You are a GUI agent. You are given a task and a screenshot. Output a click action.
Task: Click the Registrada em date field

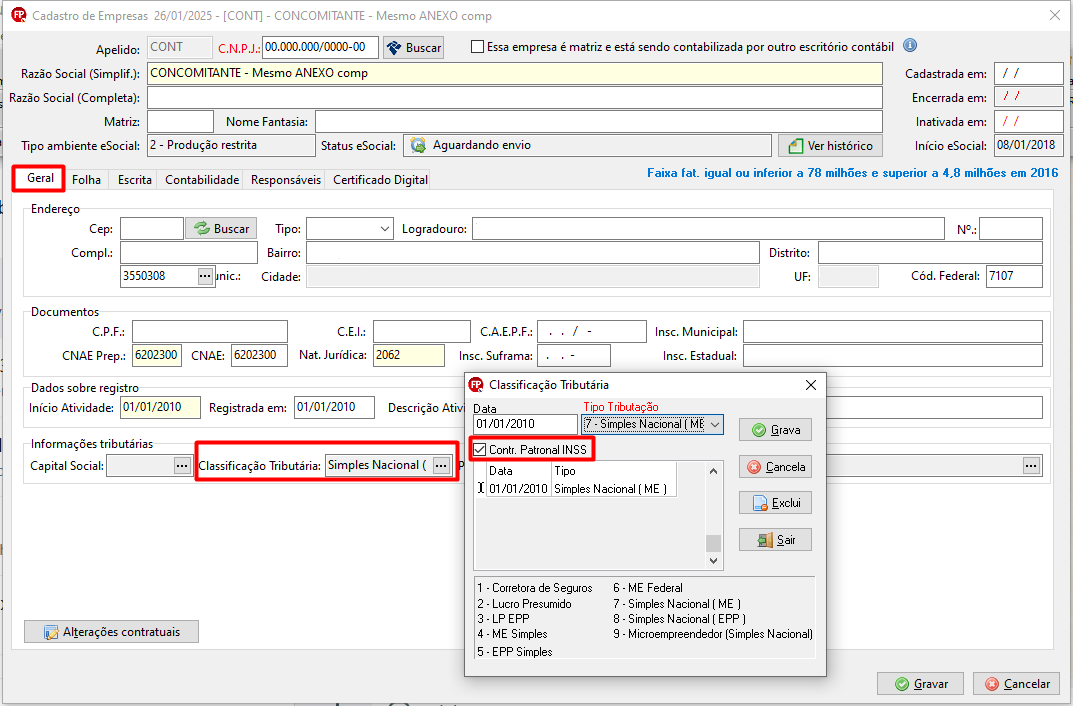tap(335, 408)
